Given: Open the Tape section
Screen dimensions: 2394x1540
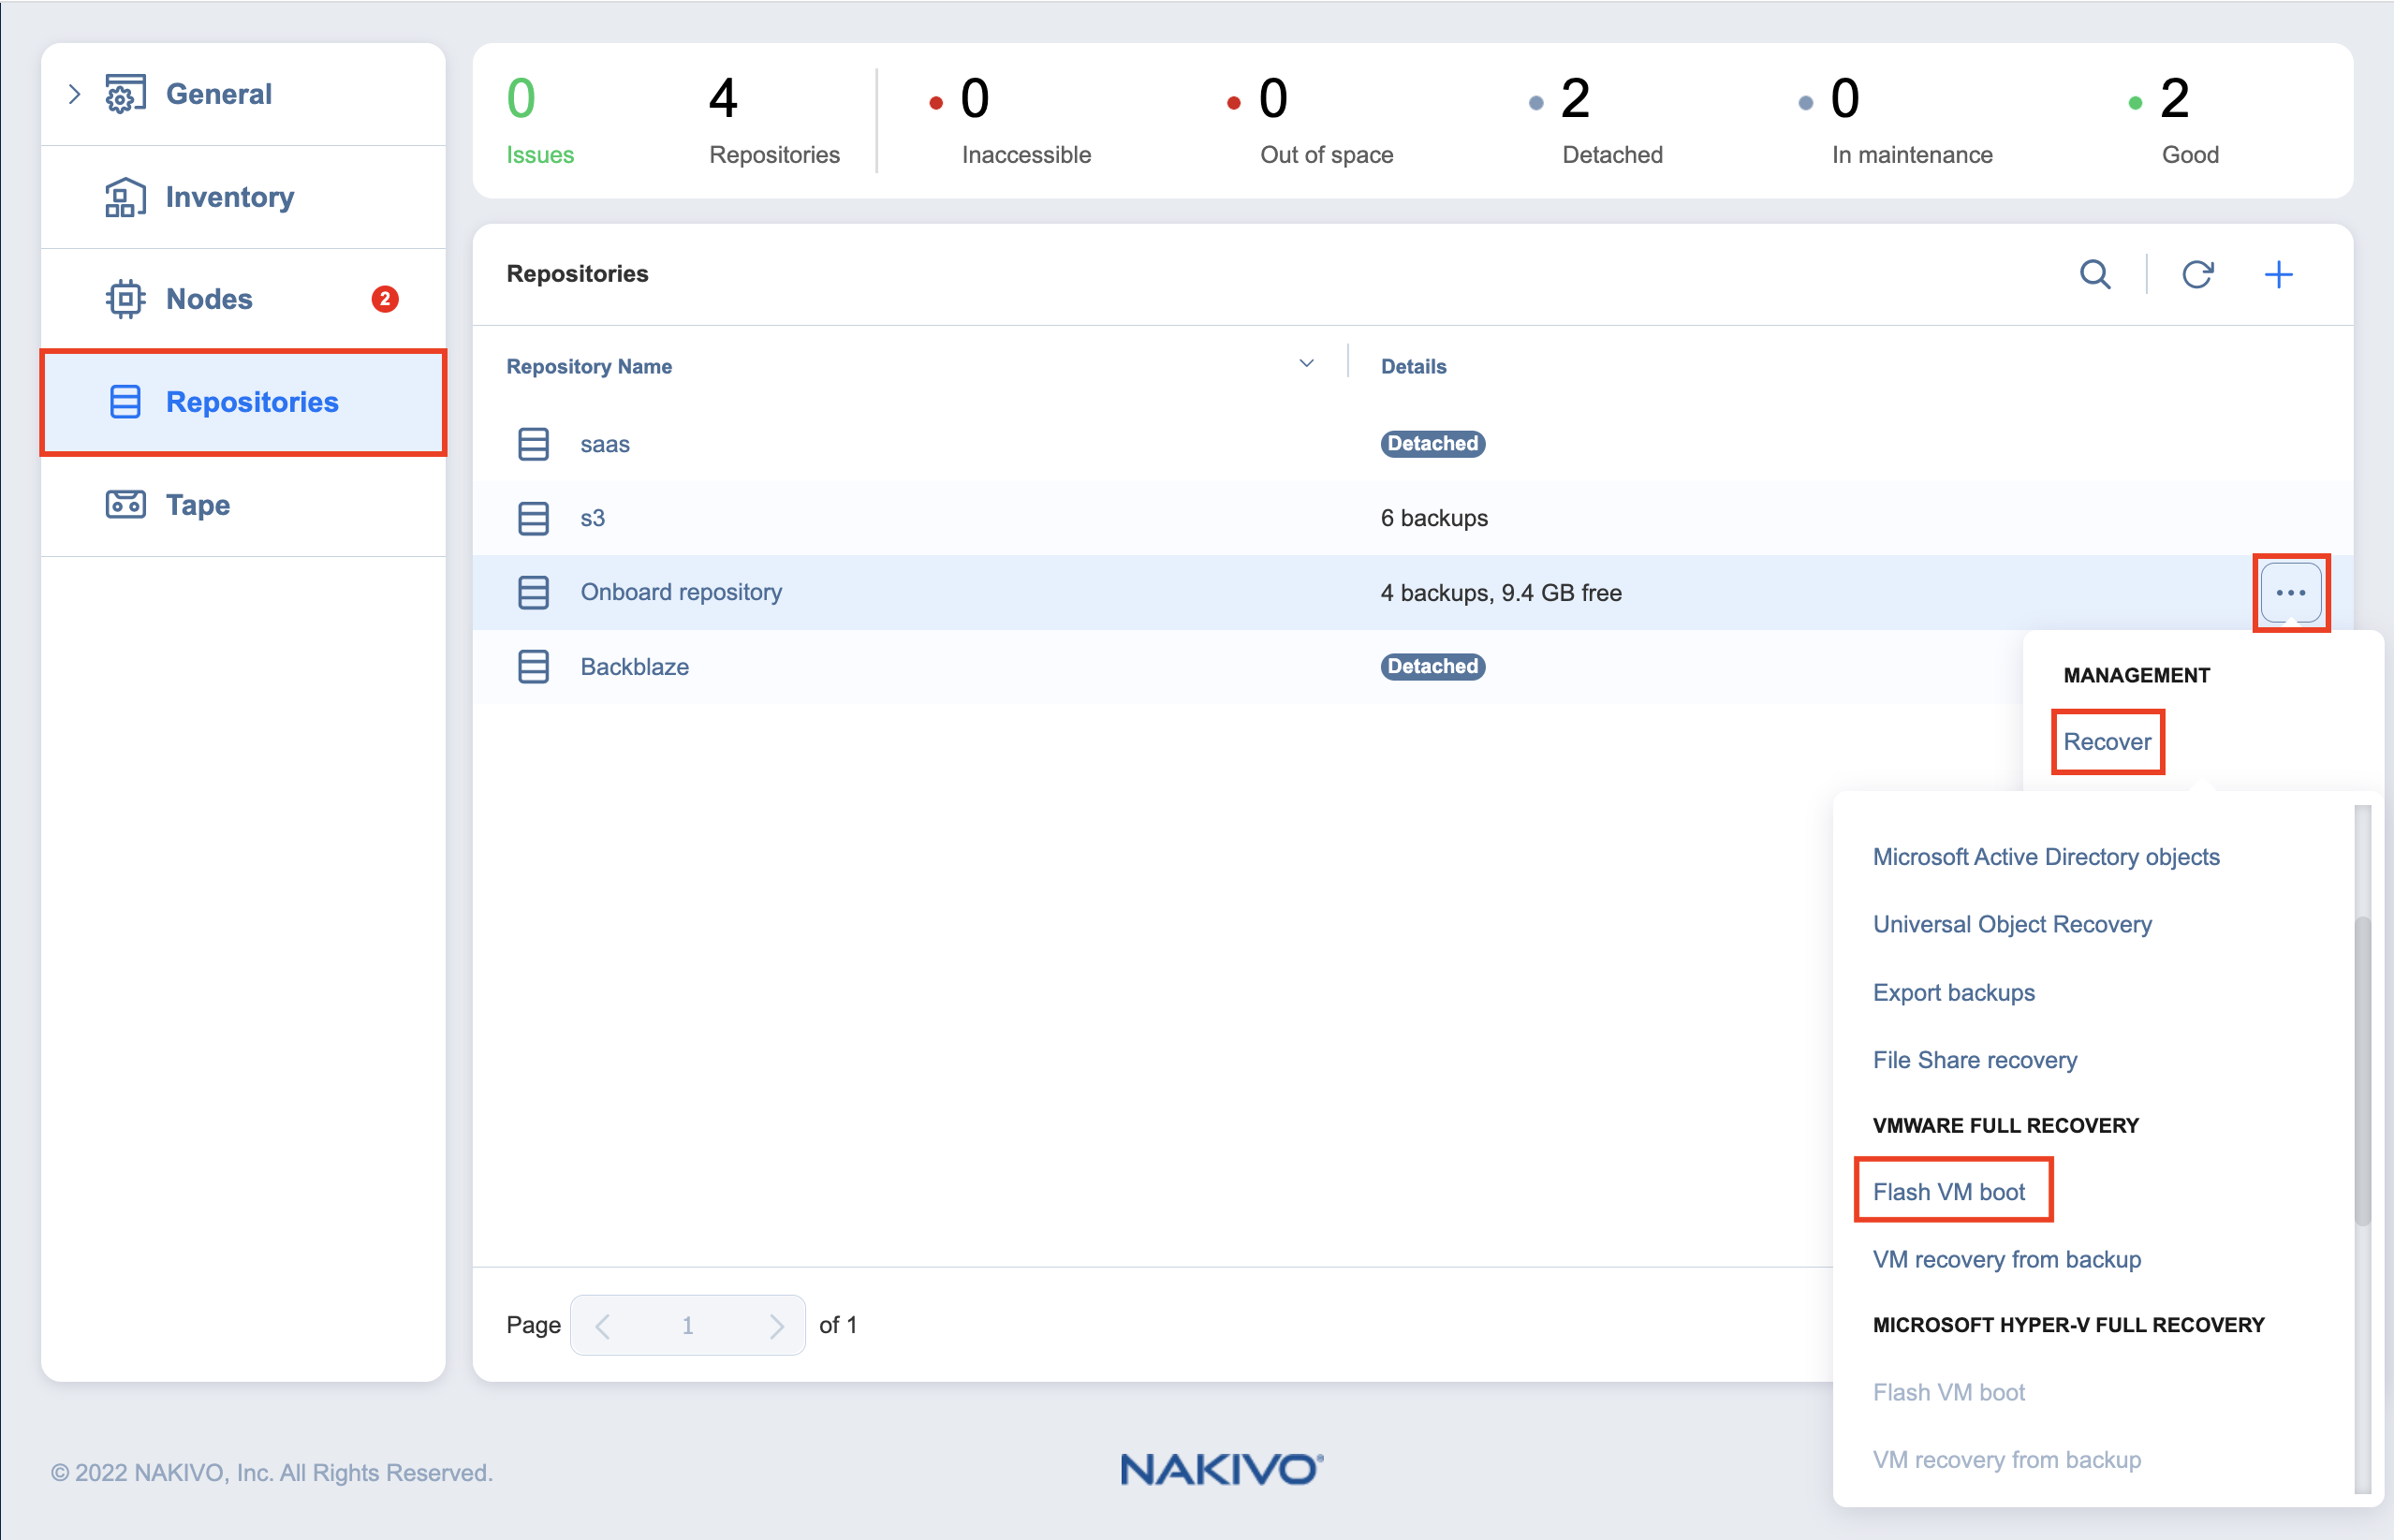Looking at the screenshot, I should click(243, 504).
